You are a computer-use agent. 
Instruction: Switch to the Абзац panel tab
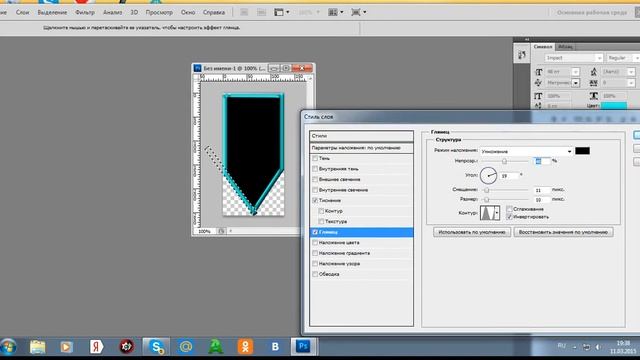(565, 47)
